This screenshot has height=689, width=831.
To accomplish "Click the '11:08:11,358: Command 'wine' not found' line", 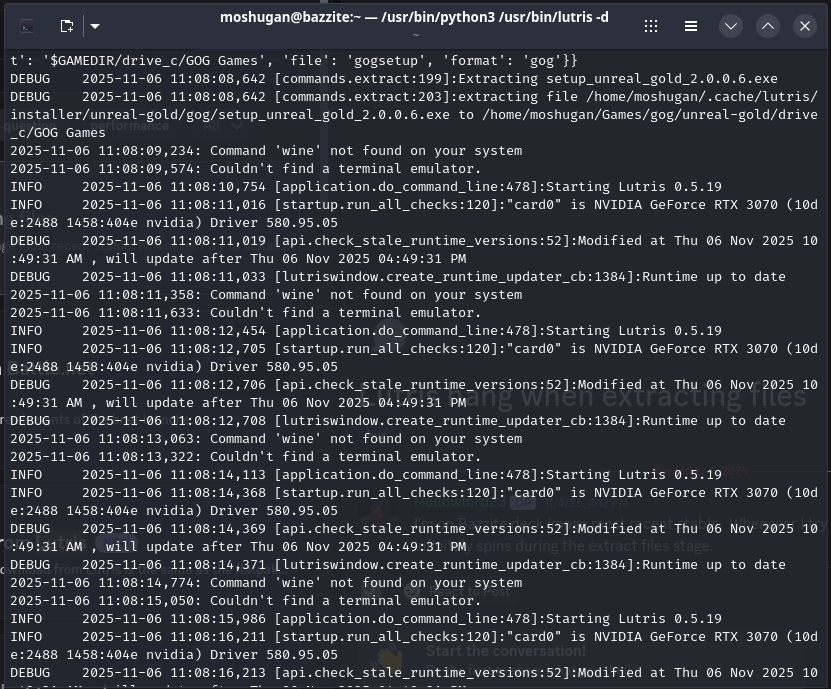I will 266,295.
